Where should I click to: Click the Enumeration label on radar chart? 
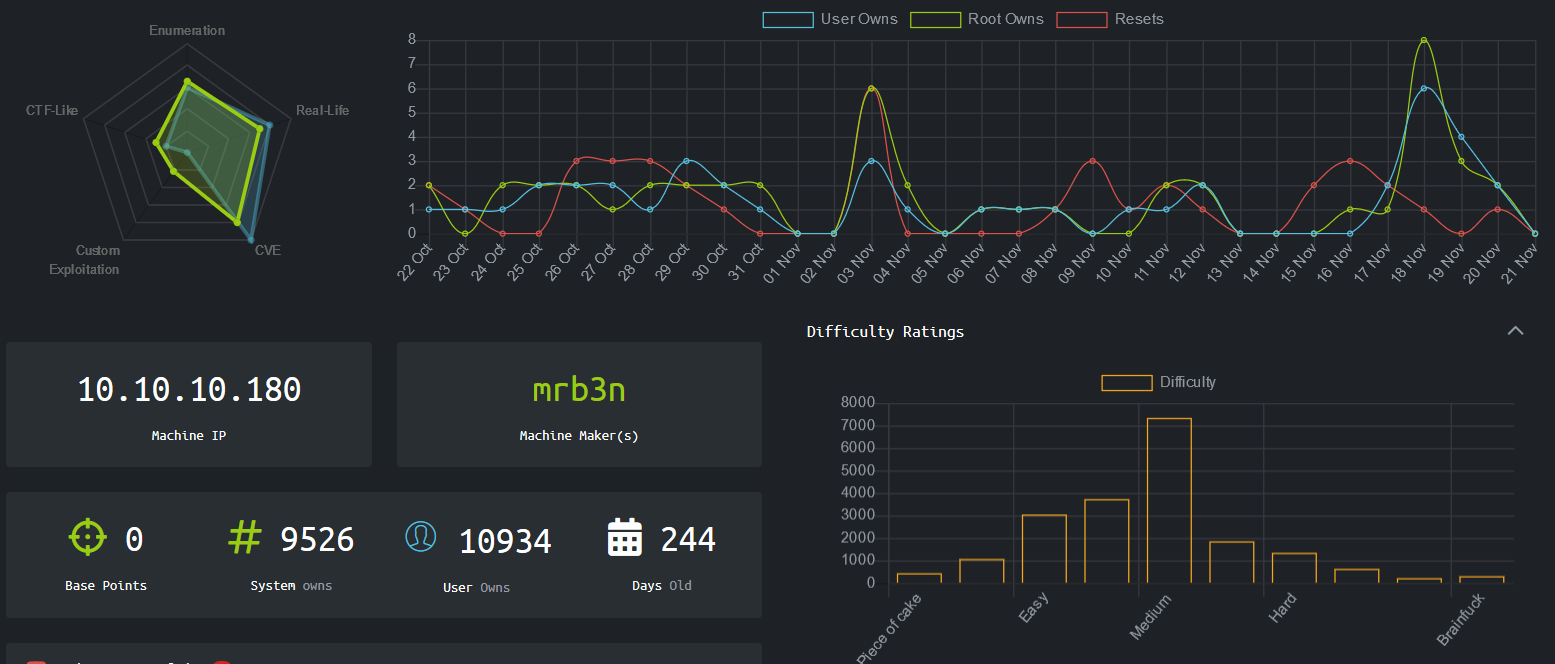187,30
